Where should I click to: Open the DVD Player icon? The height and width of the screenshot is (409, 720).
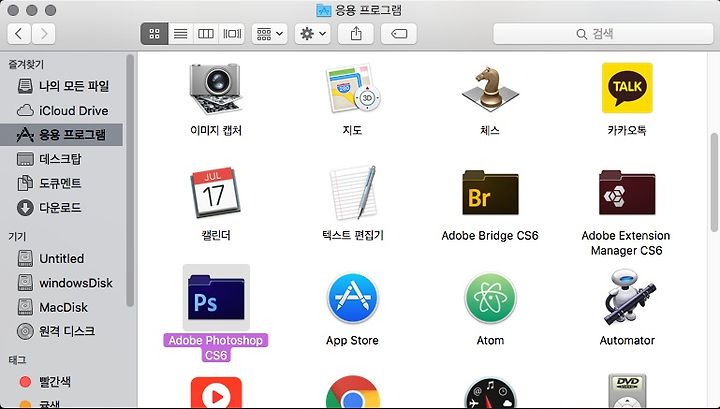click(627, 392)
